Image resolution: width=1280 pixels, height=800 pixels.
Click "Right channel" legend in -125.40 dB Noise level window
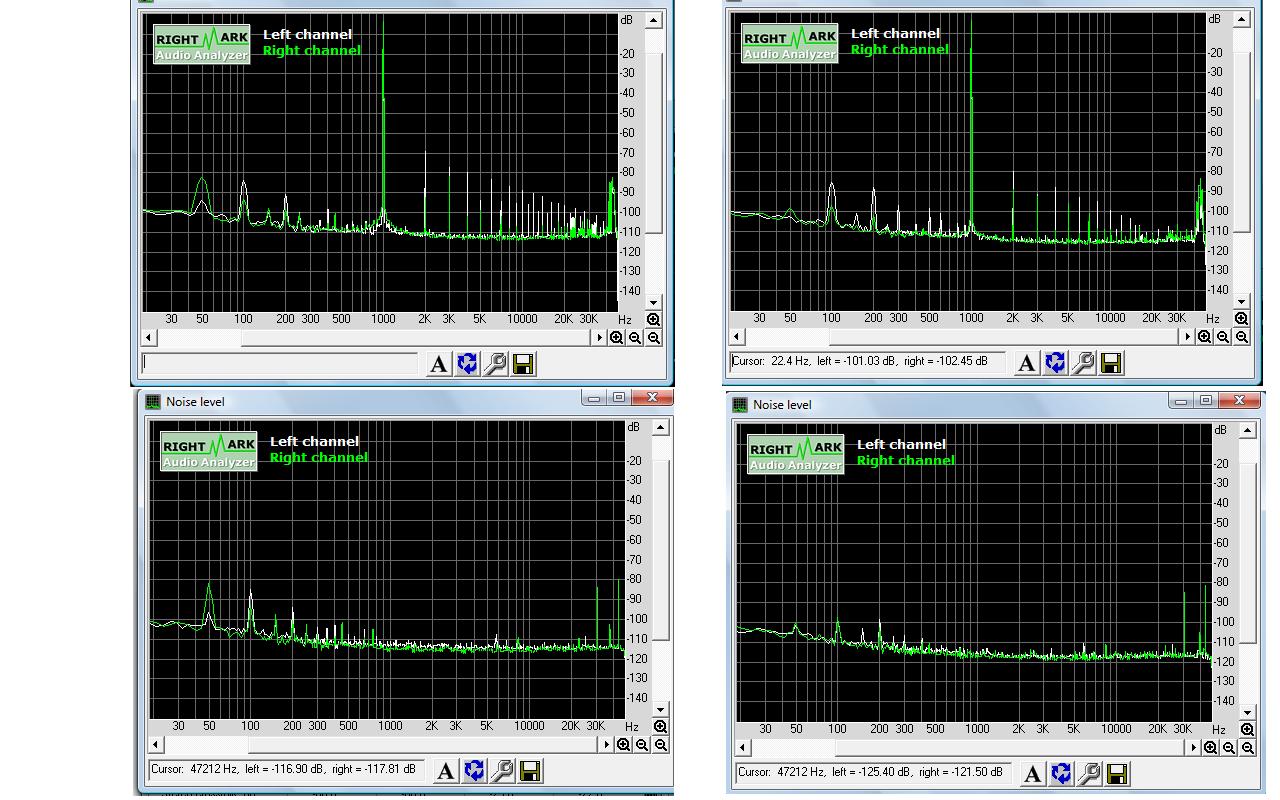[x=906, y=461]
